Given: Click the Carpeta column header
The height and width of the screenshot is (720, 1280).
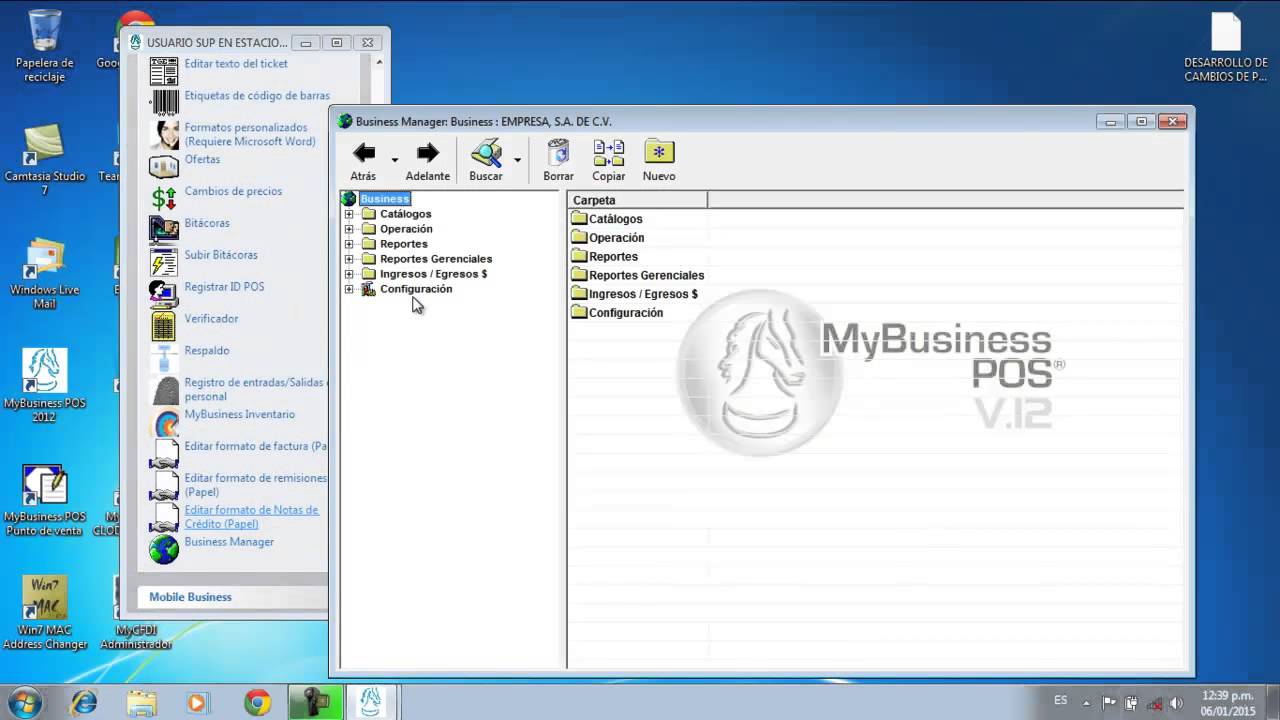Looking at the screenshot, I should click(x=638, y=200).
